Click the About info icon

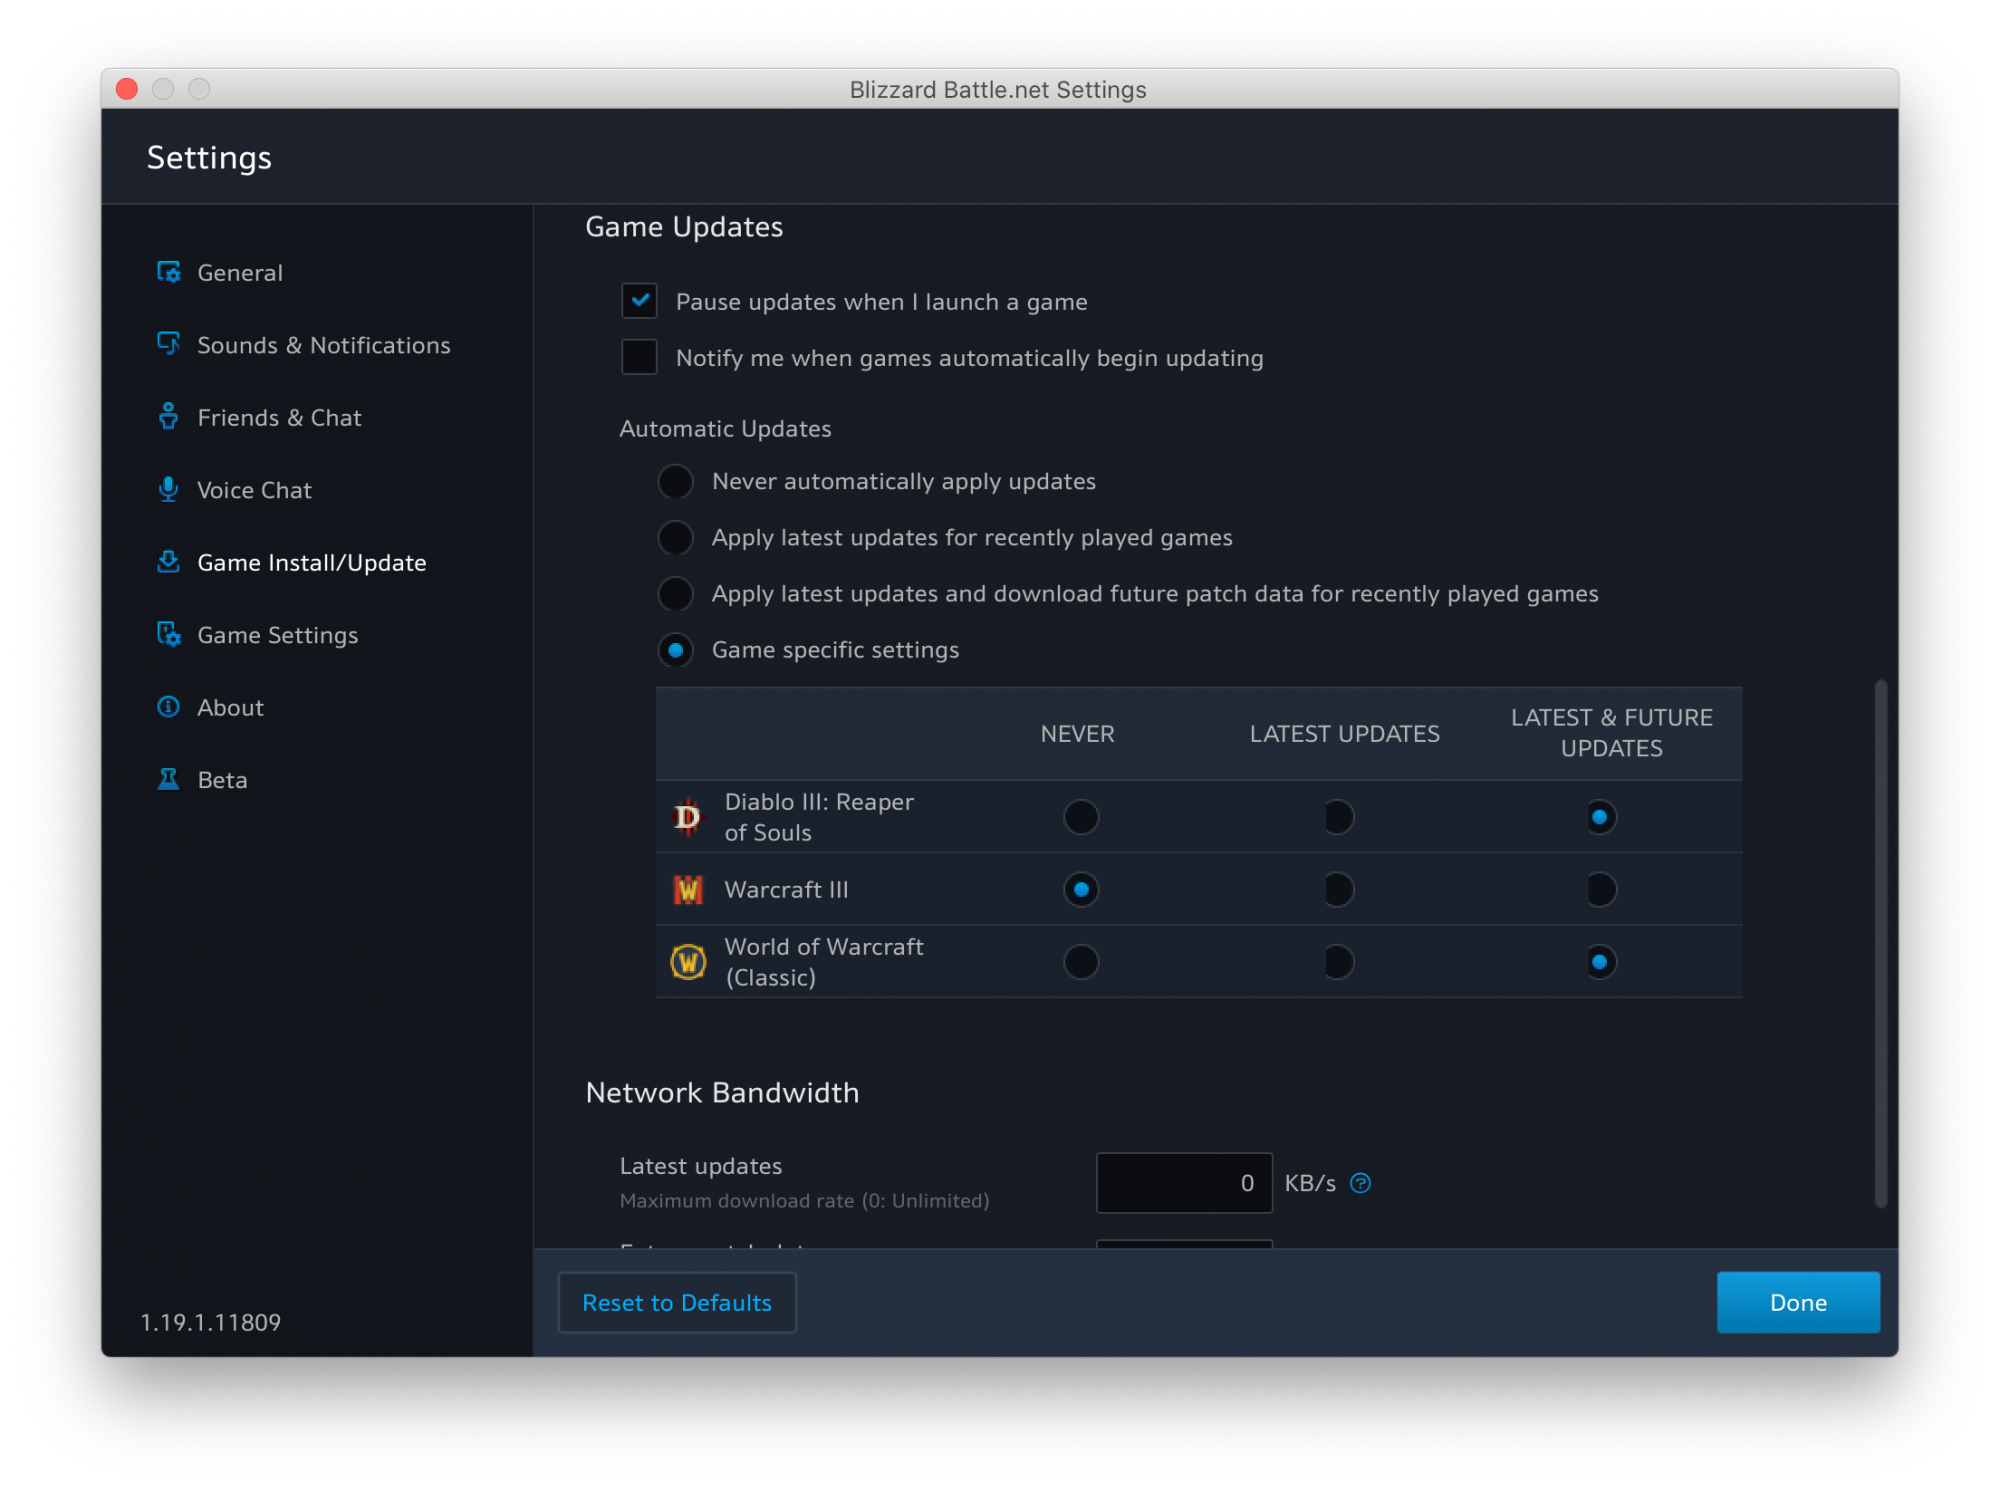point(168,707)
